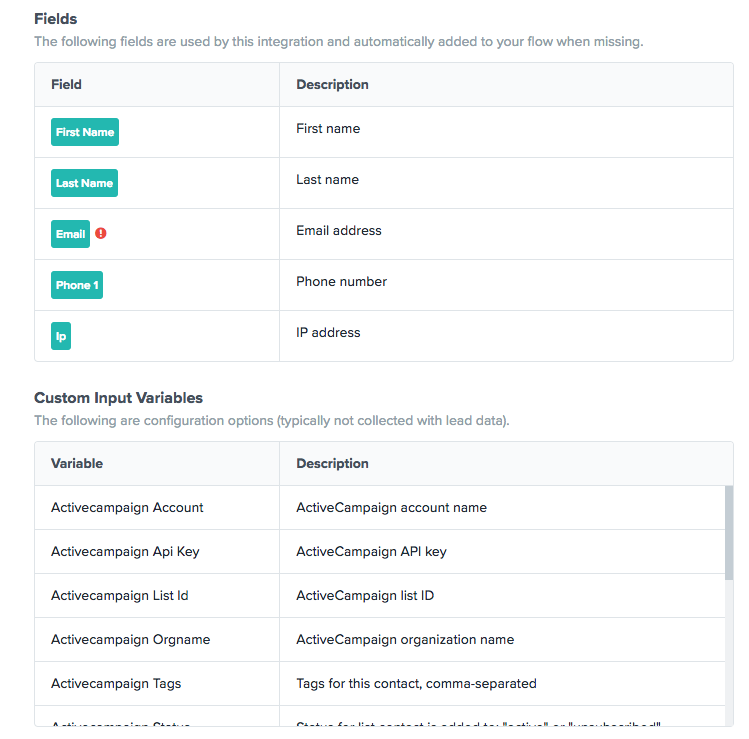The width and height of the screenshot is (749, 739).
Task: Select the Activecampaign Api Key variable
Action: point(125,551)
